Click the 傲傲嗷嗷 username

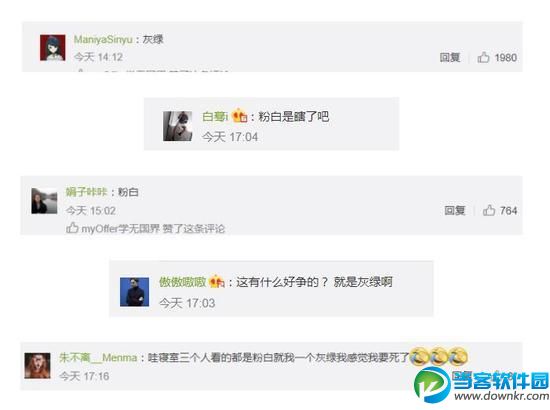182,282
